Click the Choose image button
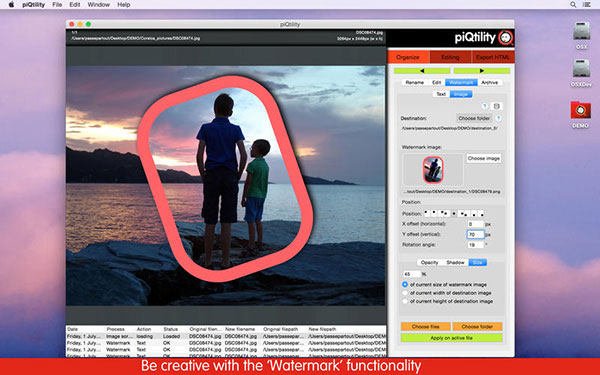 (484, 158)
